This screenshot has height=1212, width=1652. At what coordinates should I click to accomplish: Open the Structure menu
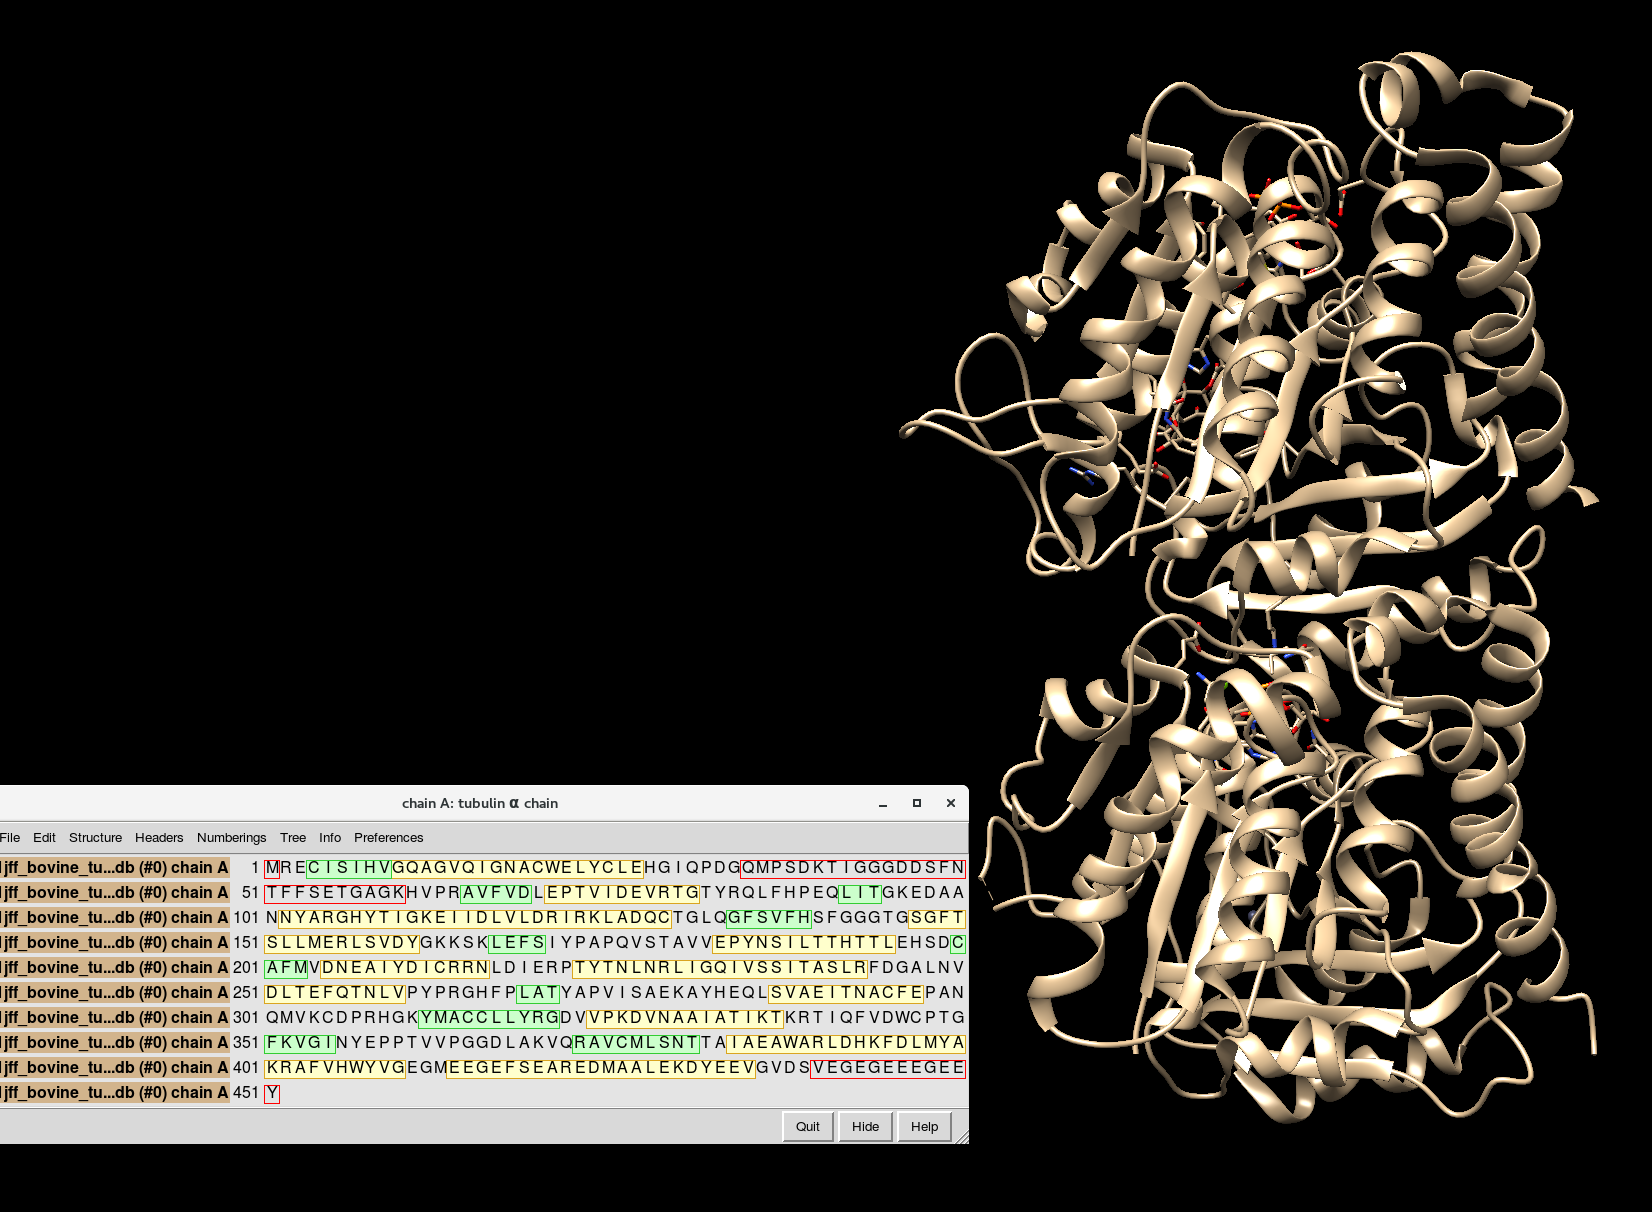click(95, 838)
